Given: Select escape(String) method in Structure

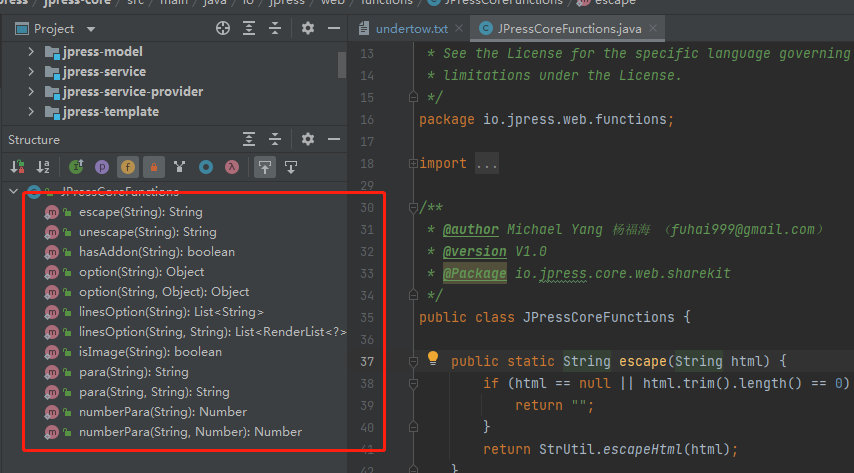Looking at the screenshot, I should point(141,212).
